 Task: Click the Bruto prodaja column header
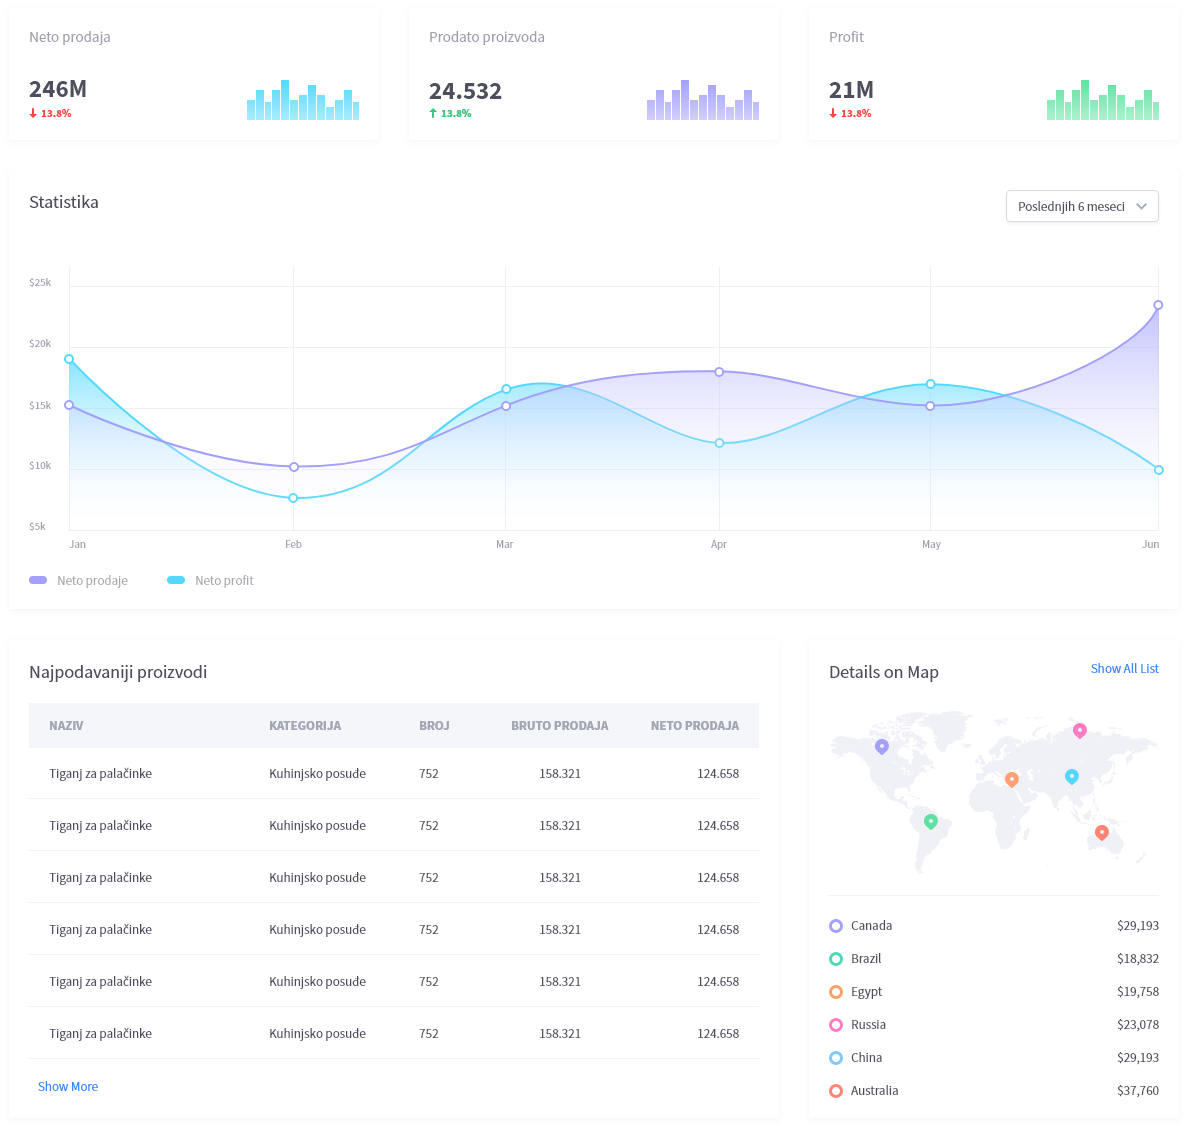[x=559, y=725]
